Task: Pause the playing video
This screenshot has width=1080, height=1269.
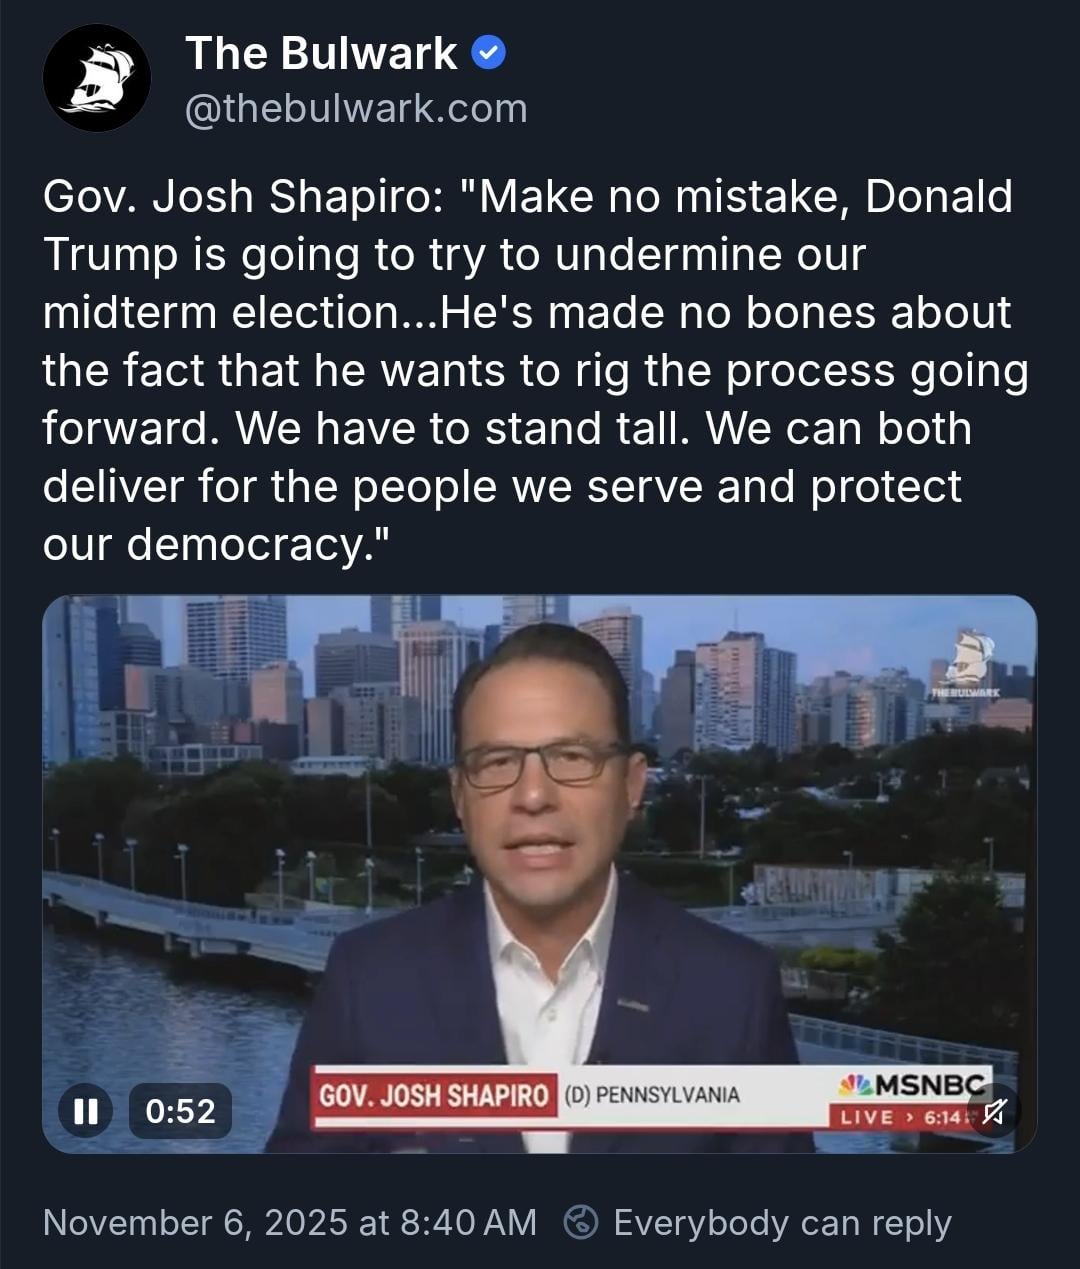Action: pyautogui.click(x=86, y=1111)
